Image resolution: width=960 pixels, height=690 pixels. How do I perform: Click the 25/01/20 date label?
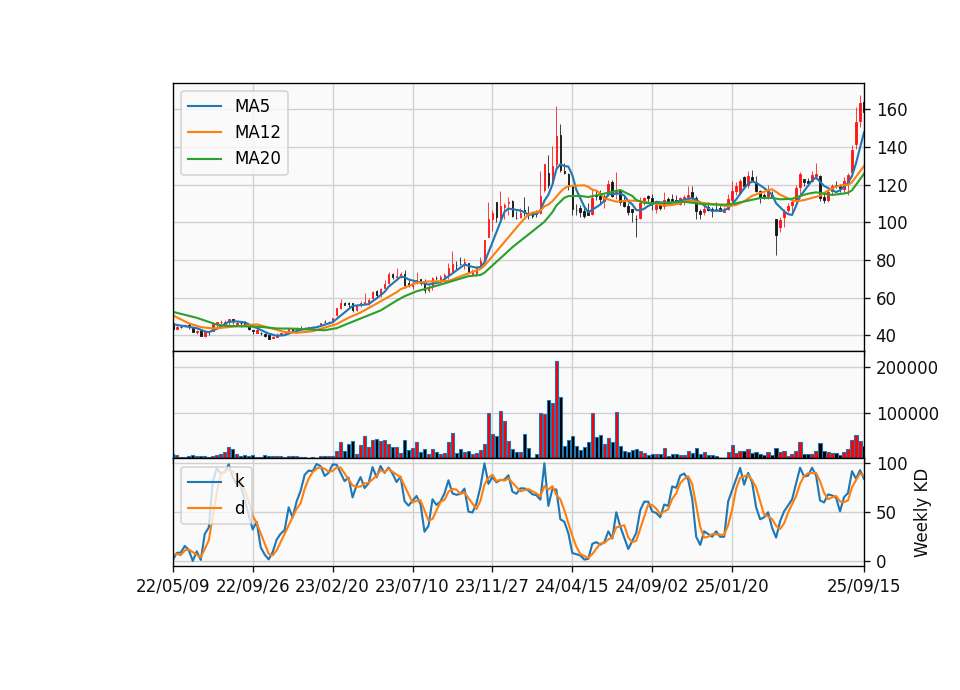click(732, 586)
